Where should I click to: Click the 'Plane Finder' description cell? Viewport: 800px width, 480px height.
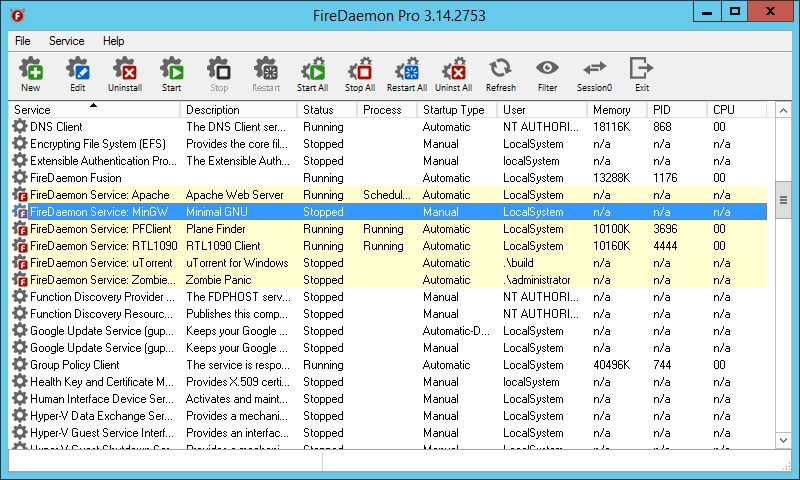[215, 229]
